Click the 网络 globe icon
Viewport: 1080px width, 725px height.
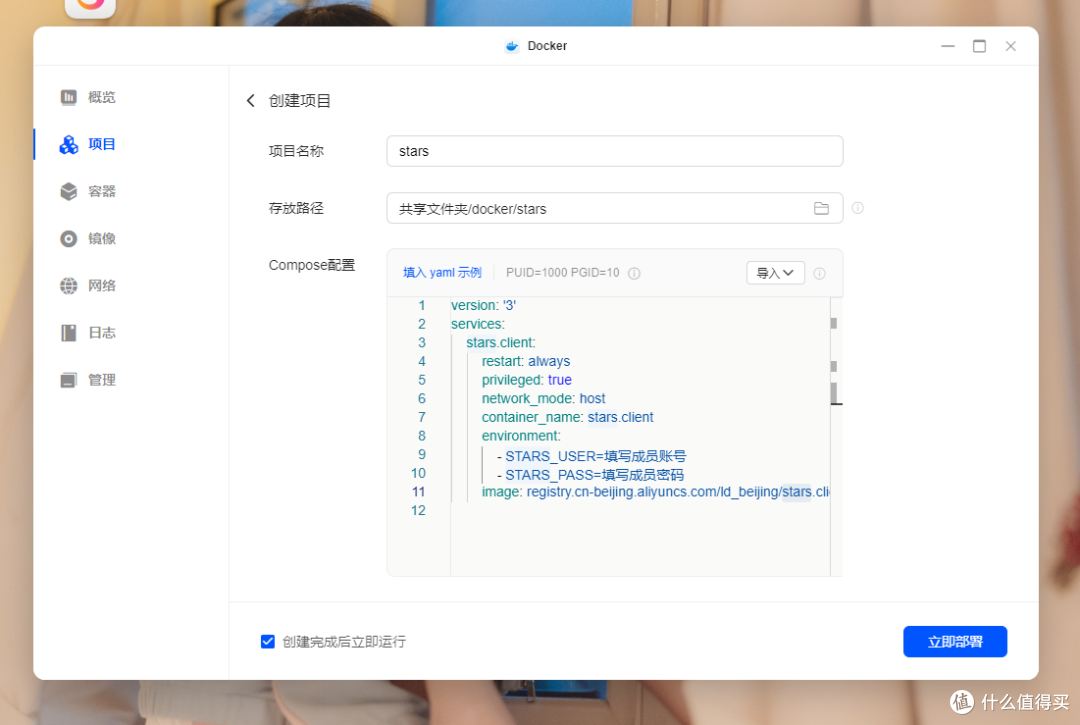pos(68,286)
